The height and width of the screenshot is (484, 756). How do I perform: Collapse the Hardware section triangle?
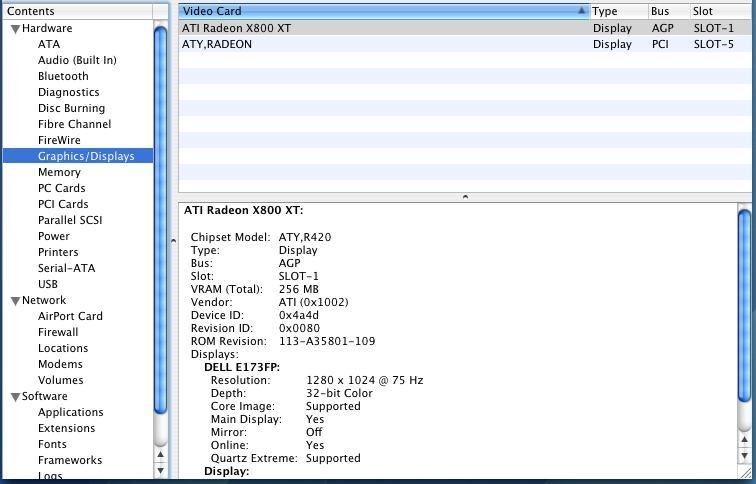pos(15,29)
